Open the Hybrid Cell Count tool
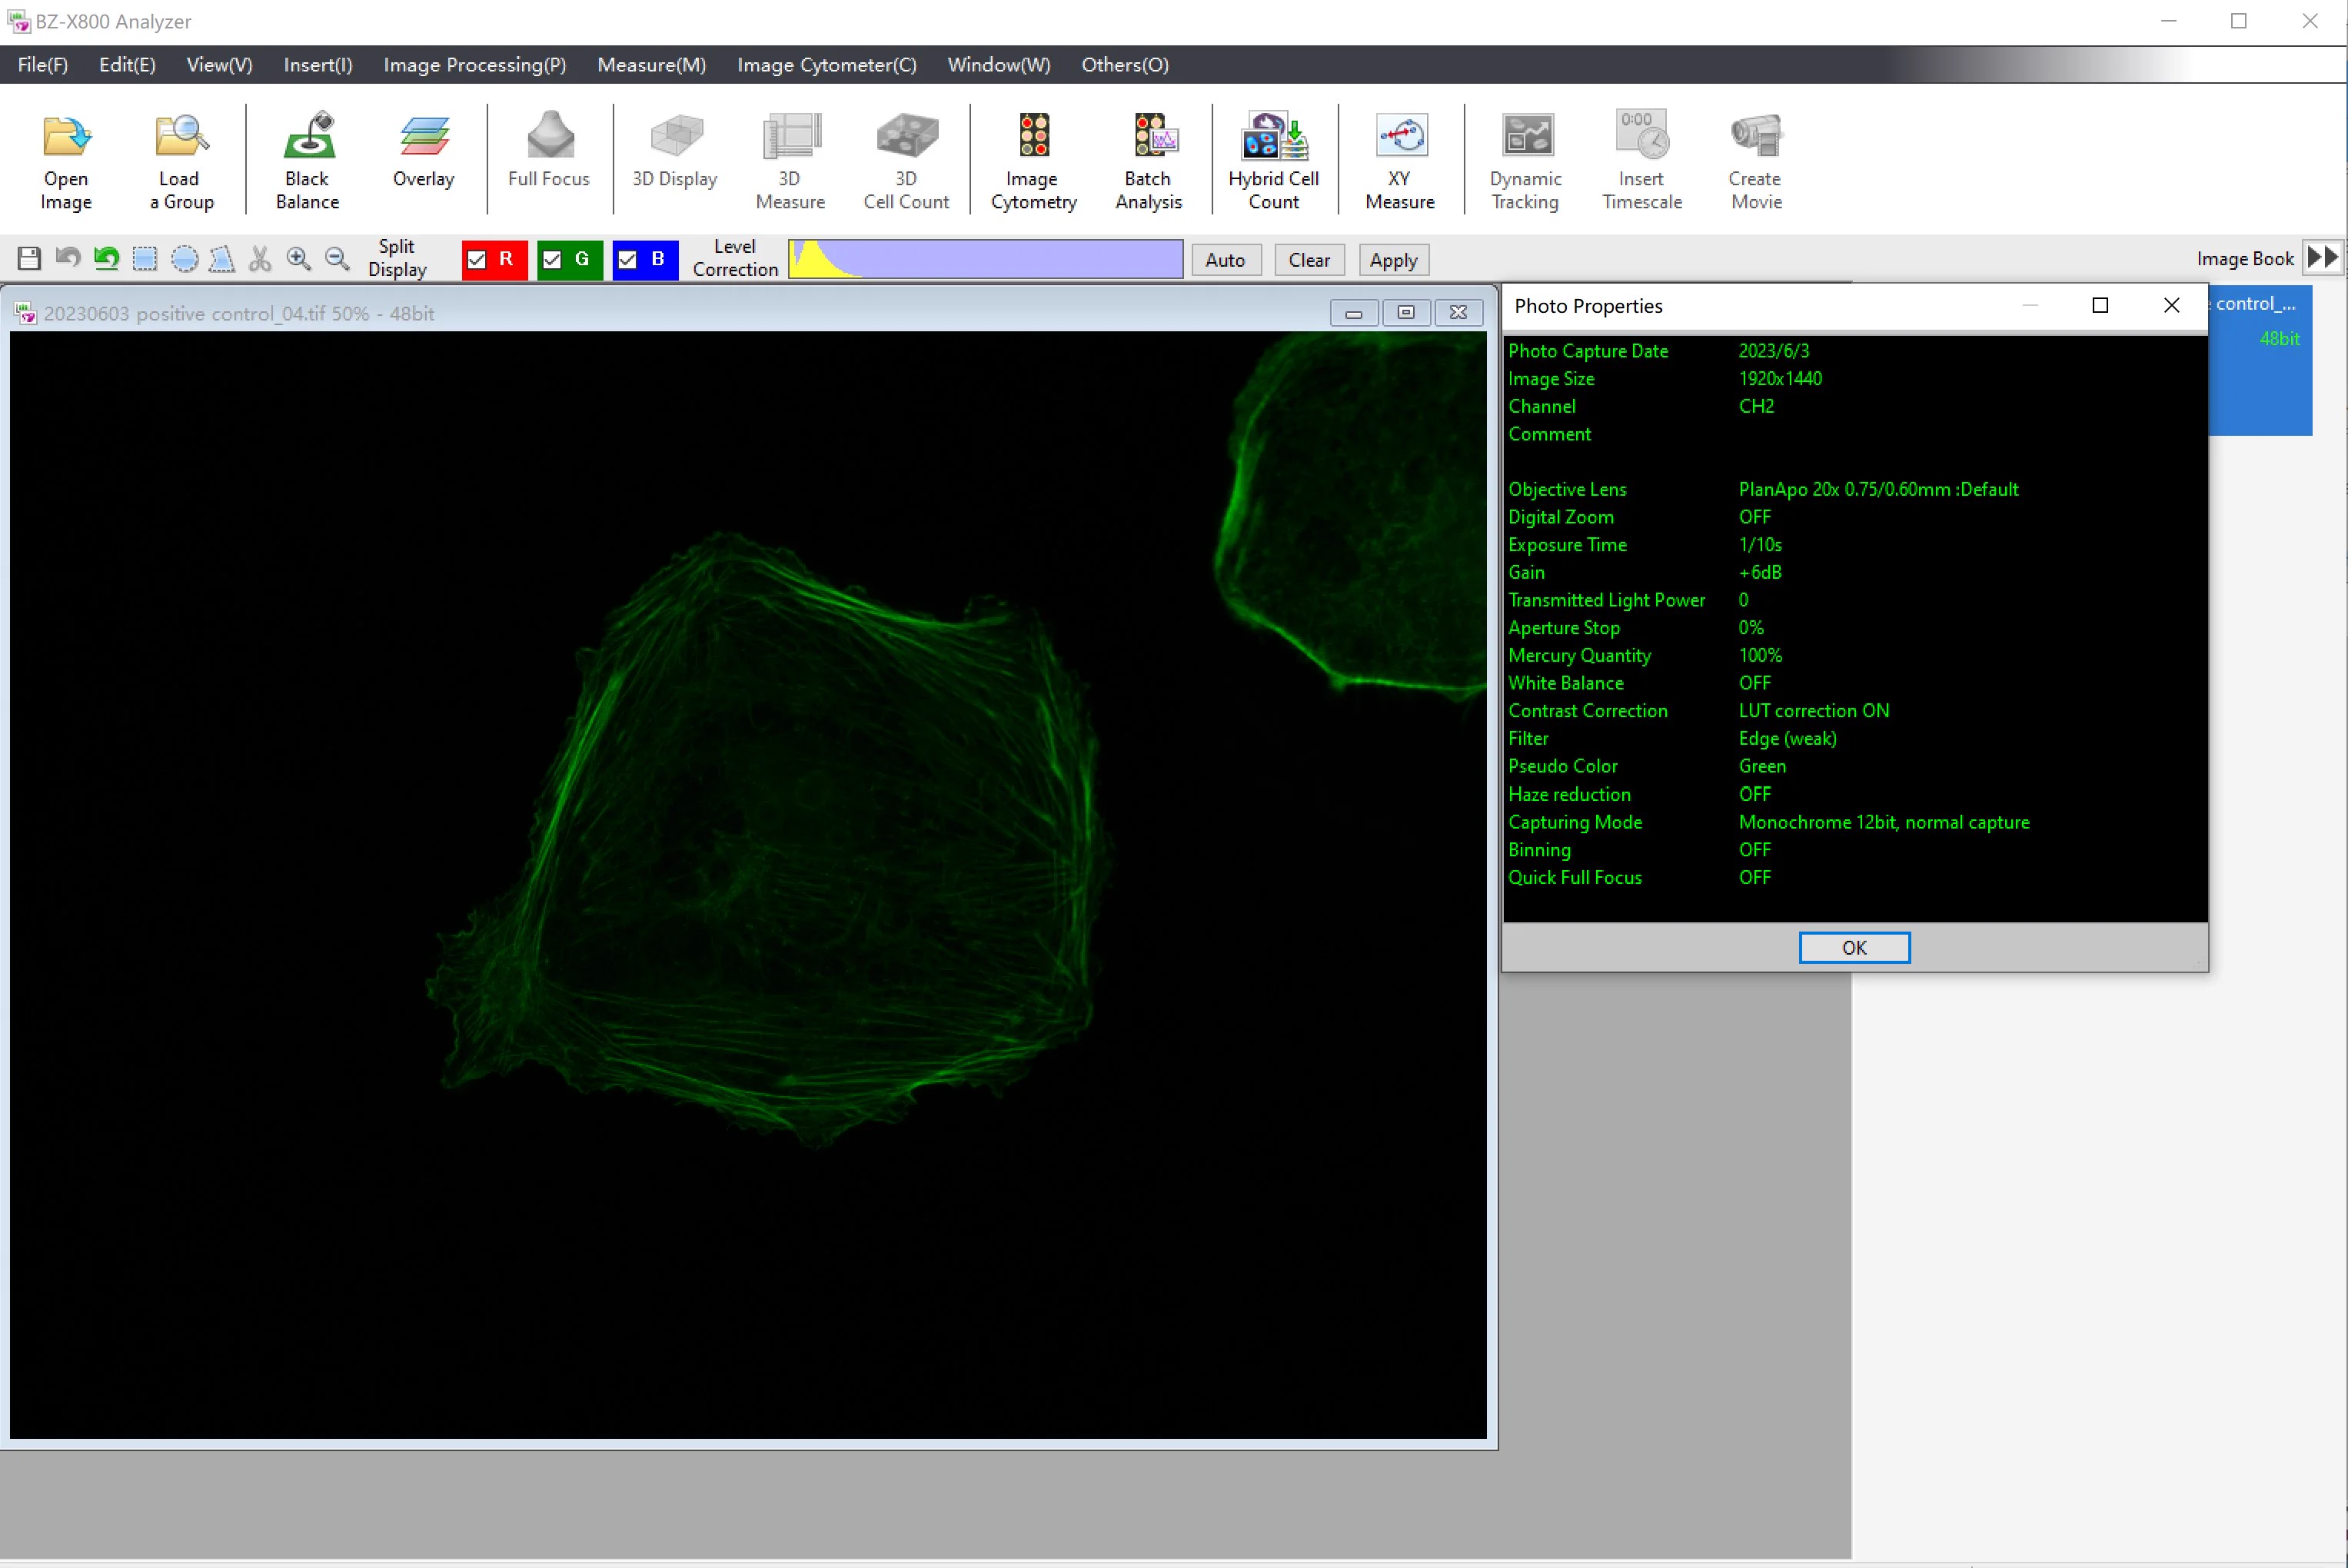The height and width of the screenshot is (1568, 2348). (1274, 160)
